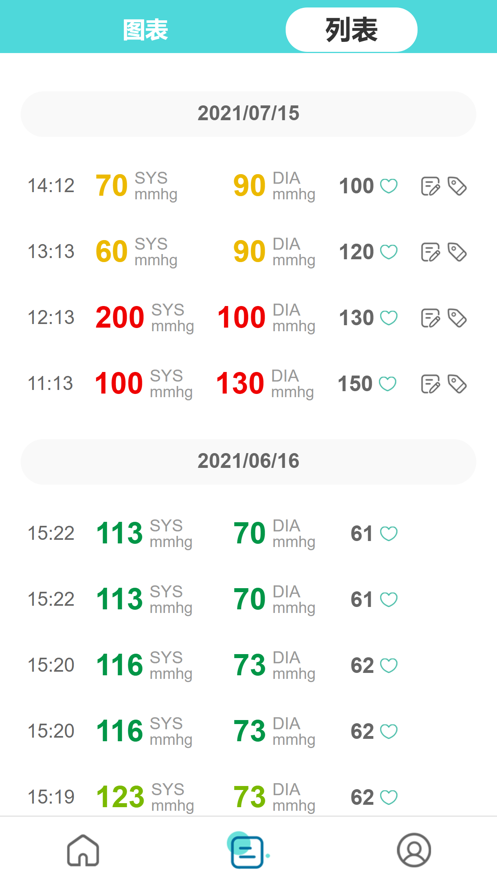The image size is (497, 883).
Task: Tap the 2021/06/16 date header
Action: 248,462
